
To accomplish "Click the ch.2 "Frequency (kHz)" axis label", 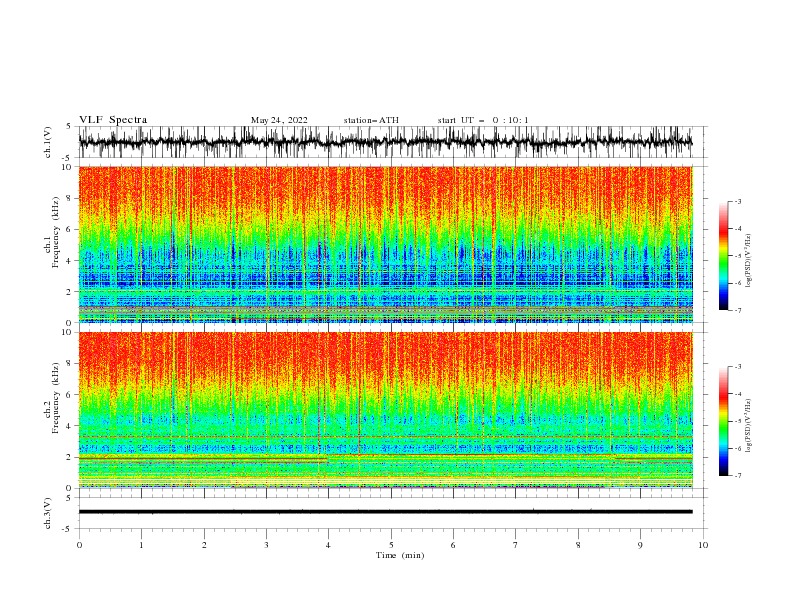I will 56,398.
